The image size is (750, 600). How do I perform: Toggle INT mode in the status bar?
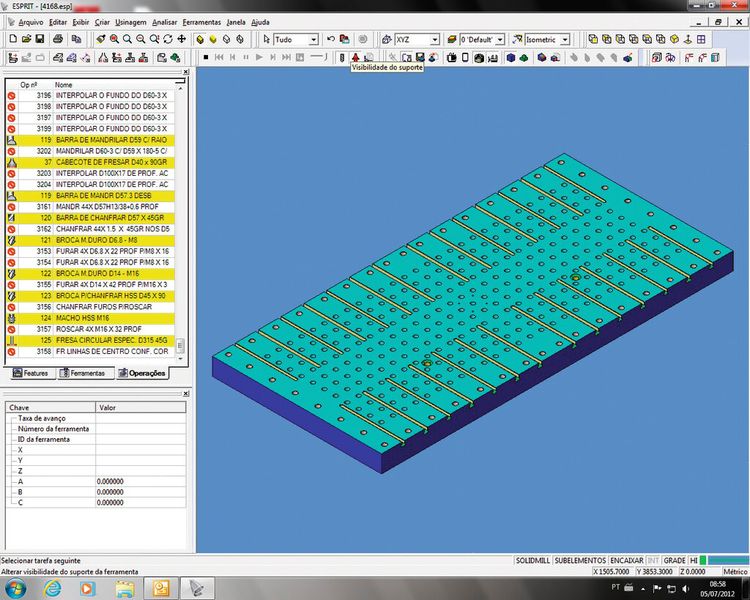pyautogui.click(x=653, y=560)
